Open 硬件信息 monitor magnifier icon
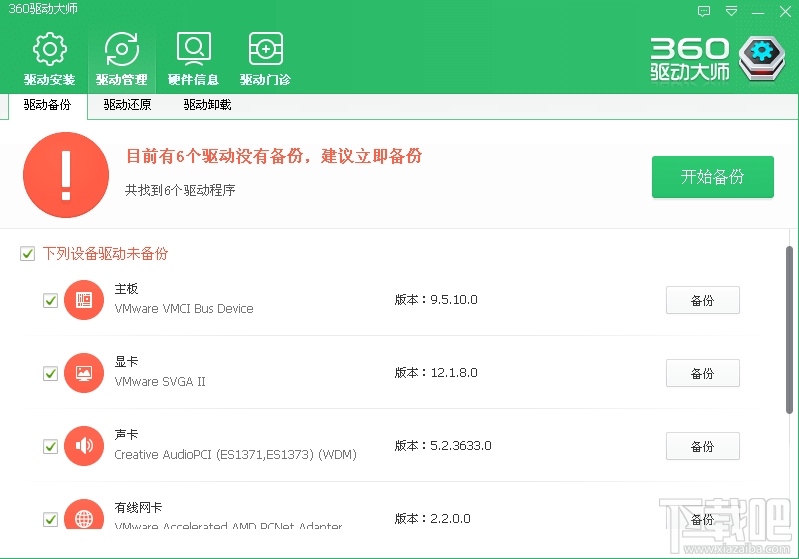Image resolution: width=799 pixels, height=559 pixels. pos(193,49)
